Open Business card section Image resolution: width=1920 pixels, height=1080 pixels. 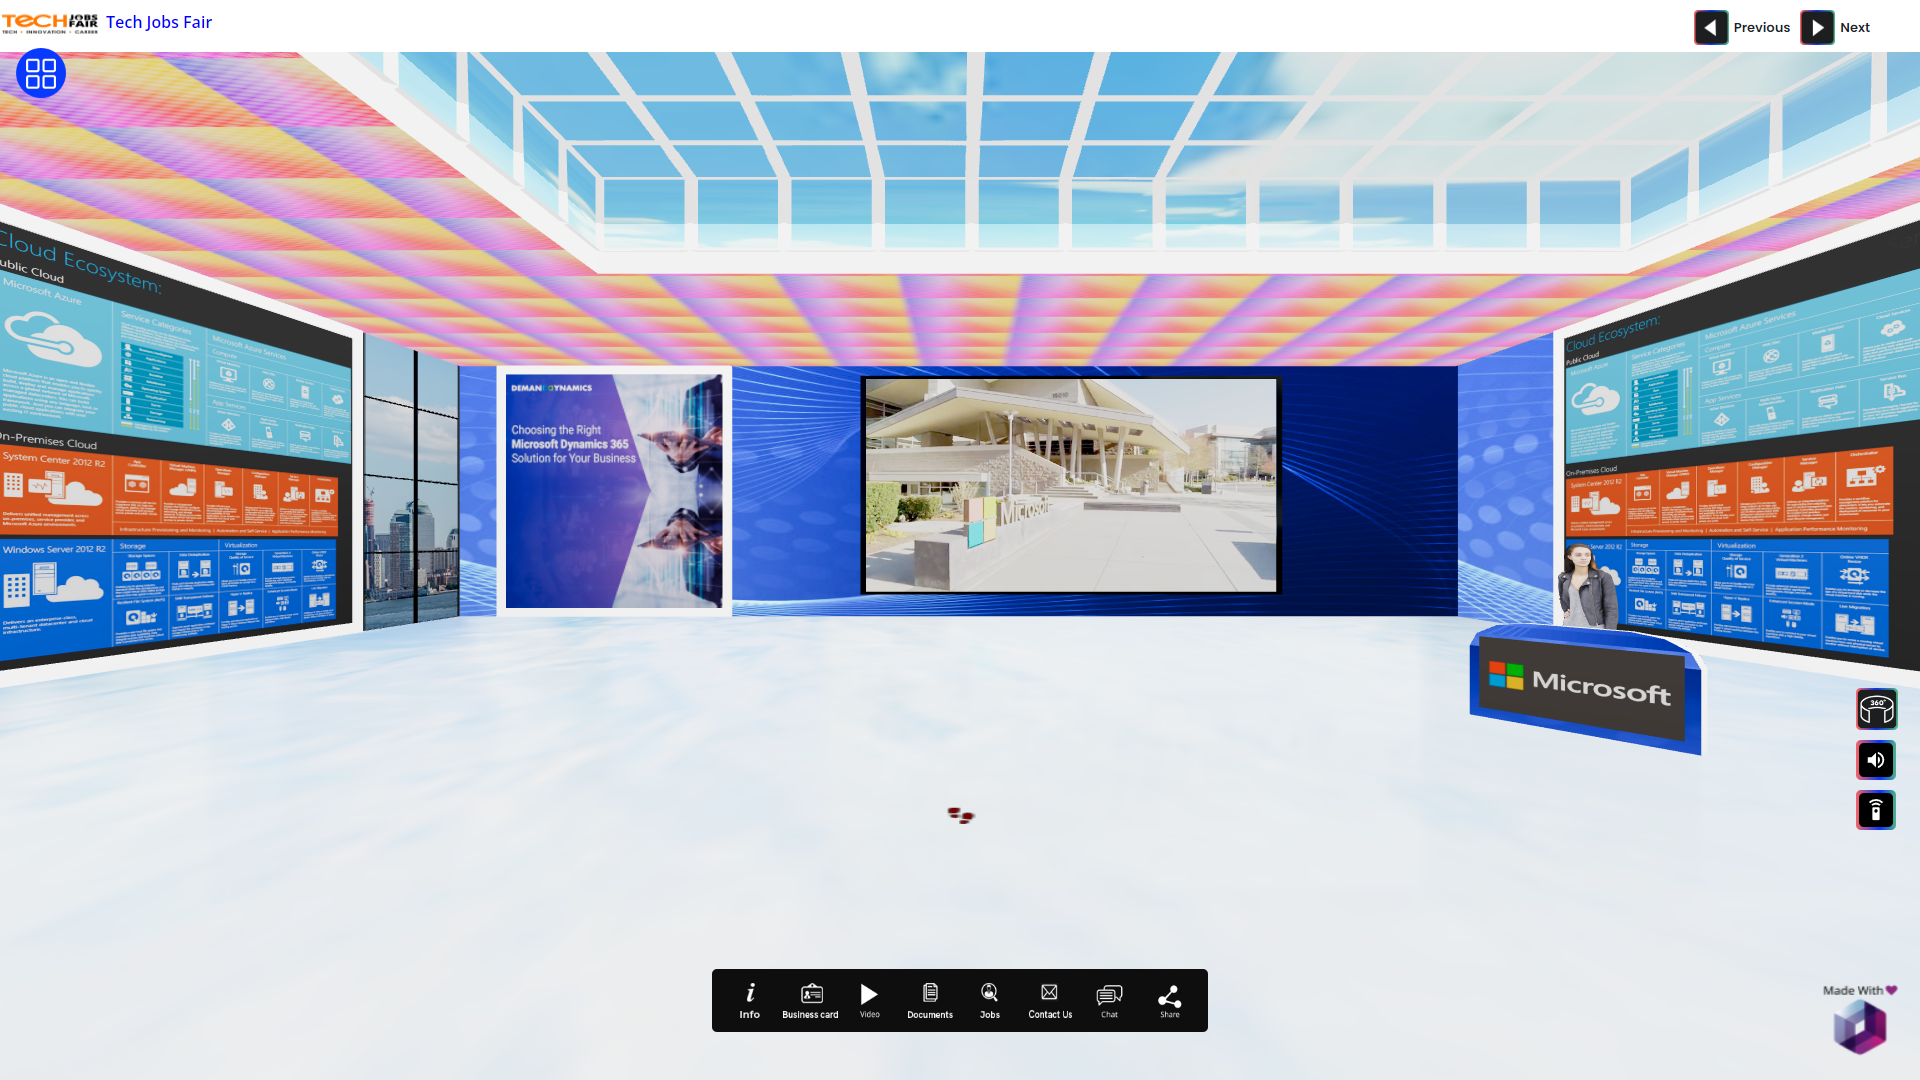[x=810, y=1000]
